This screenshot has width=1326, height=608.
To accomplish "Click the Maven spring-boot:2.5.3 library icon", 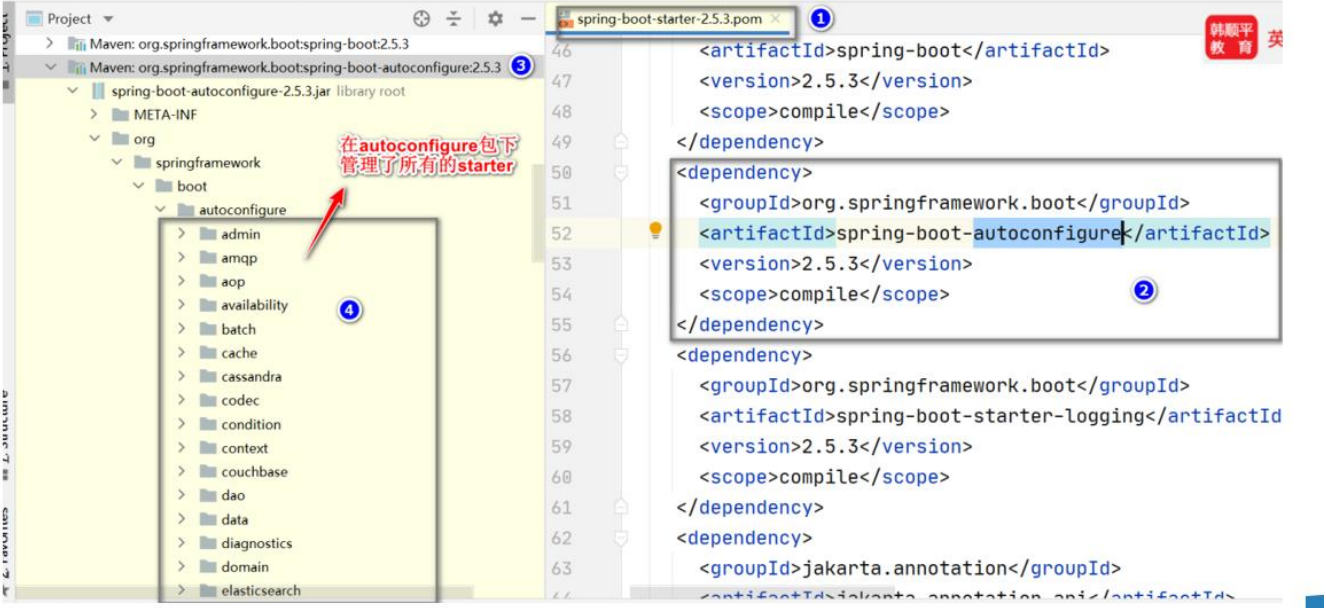I will (77, 43).
